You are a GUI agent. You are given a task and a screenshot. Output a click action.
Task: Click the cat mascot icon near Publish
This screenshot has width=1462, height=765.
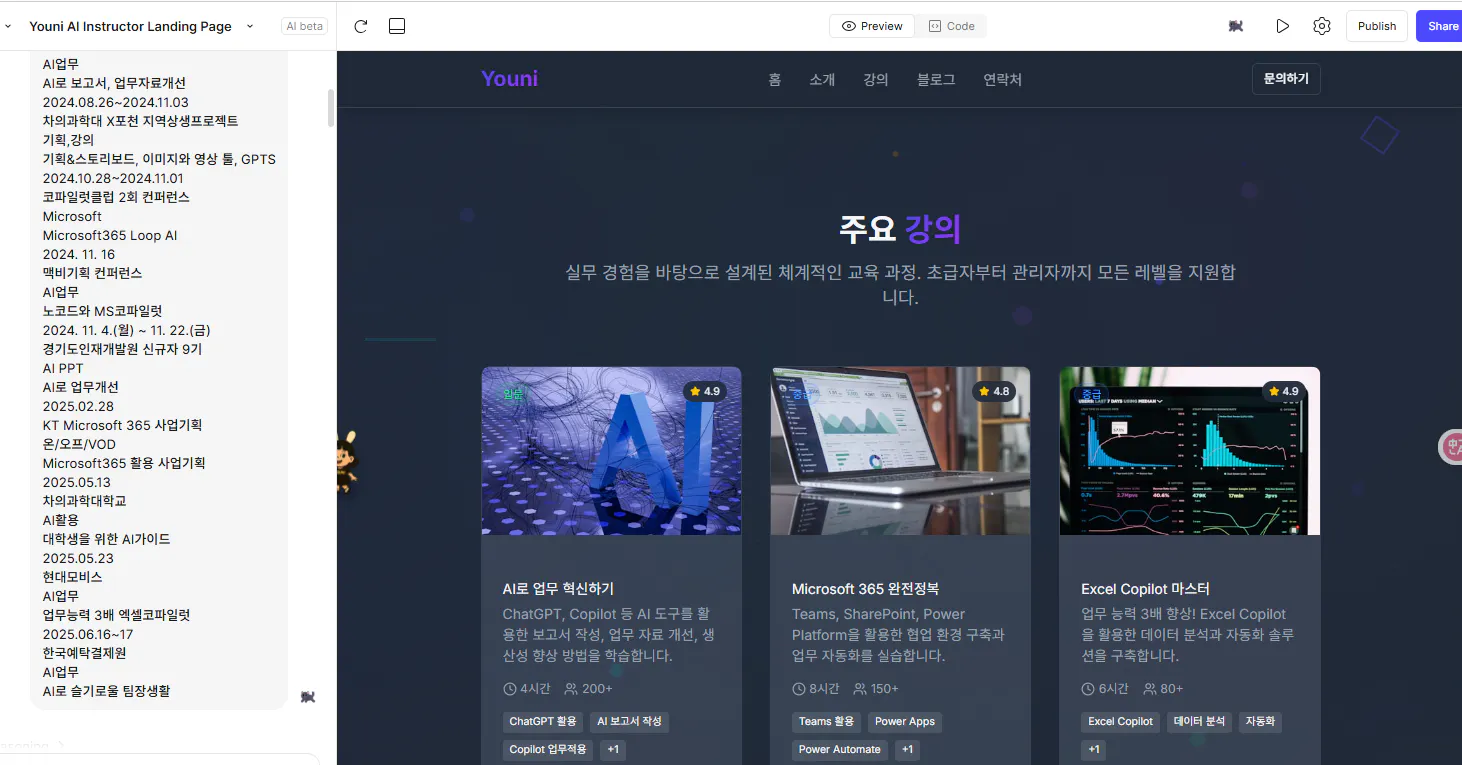coord(1236,26)
